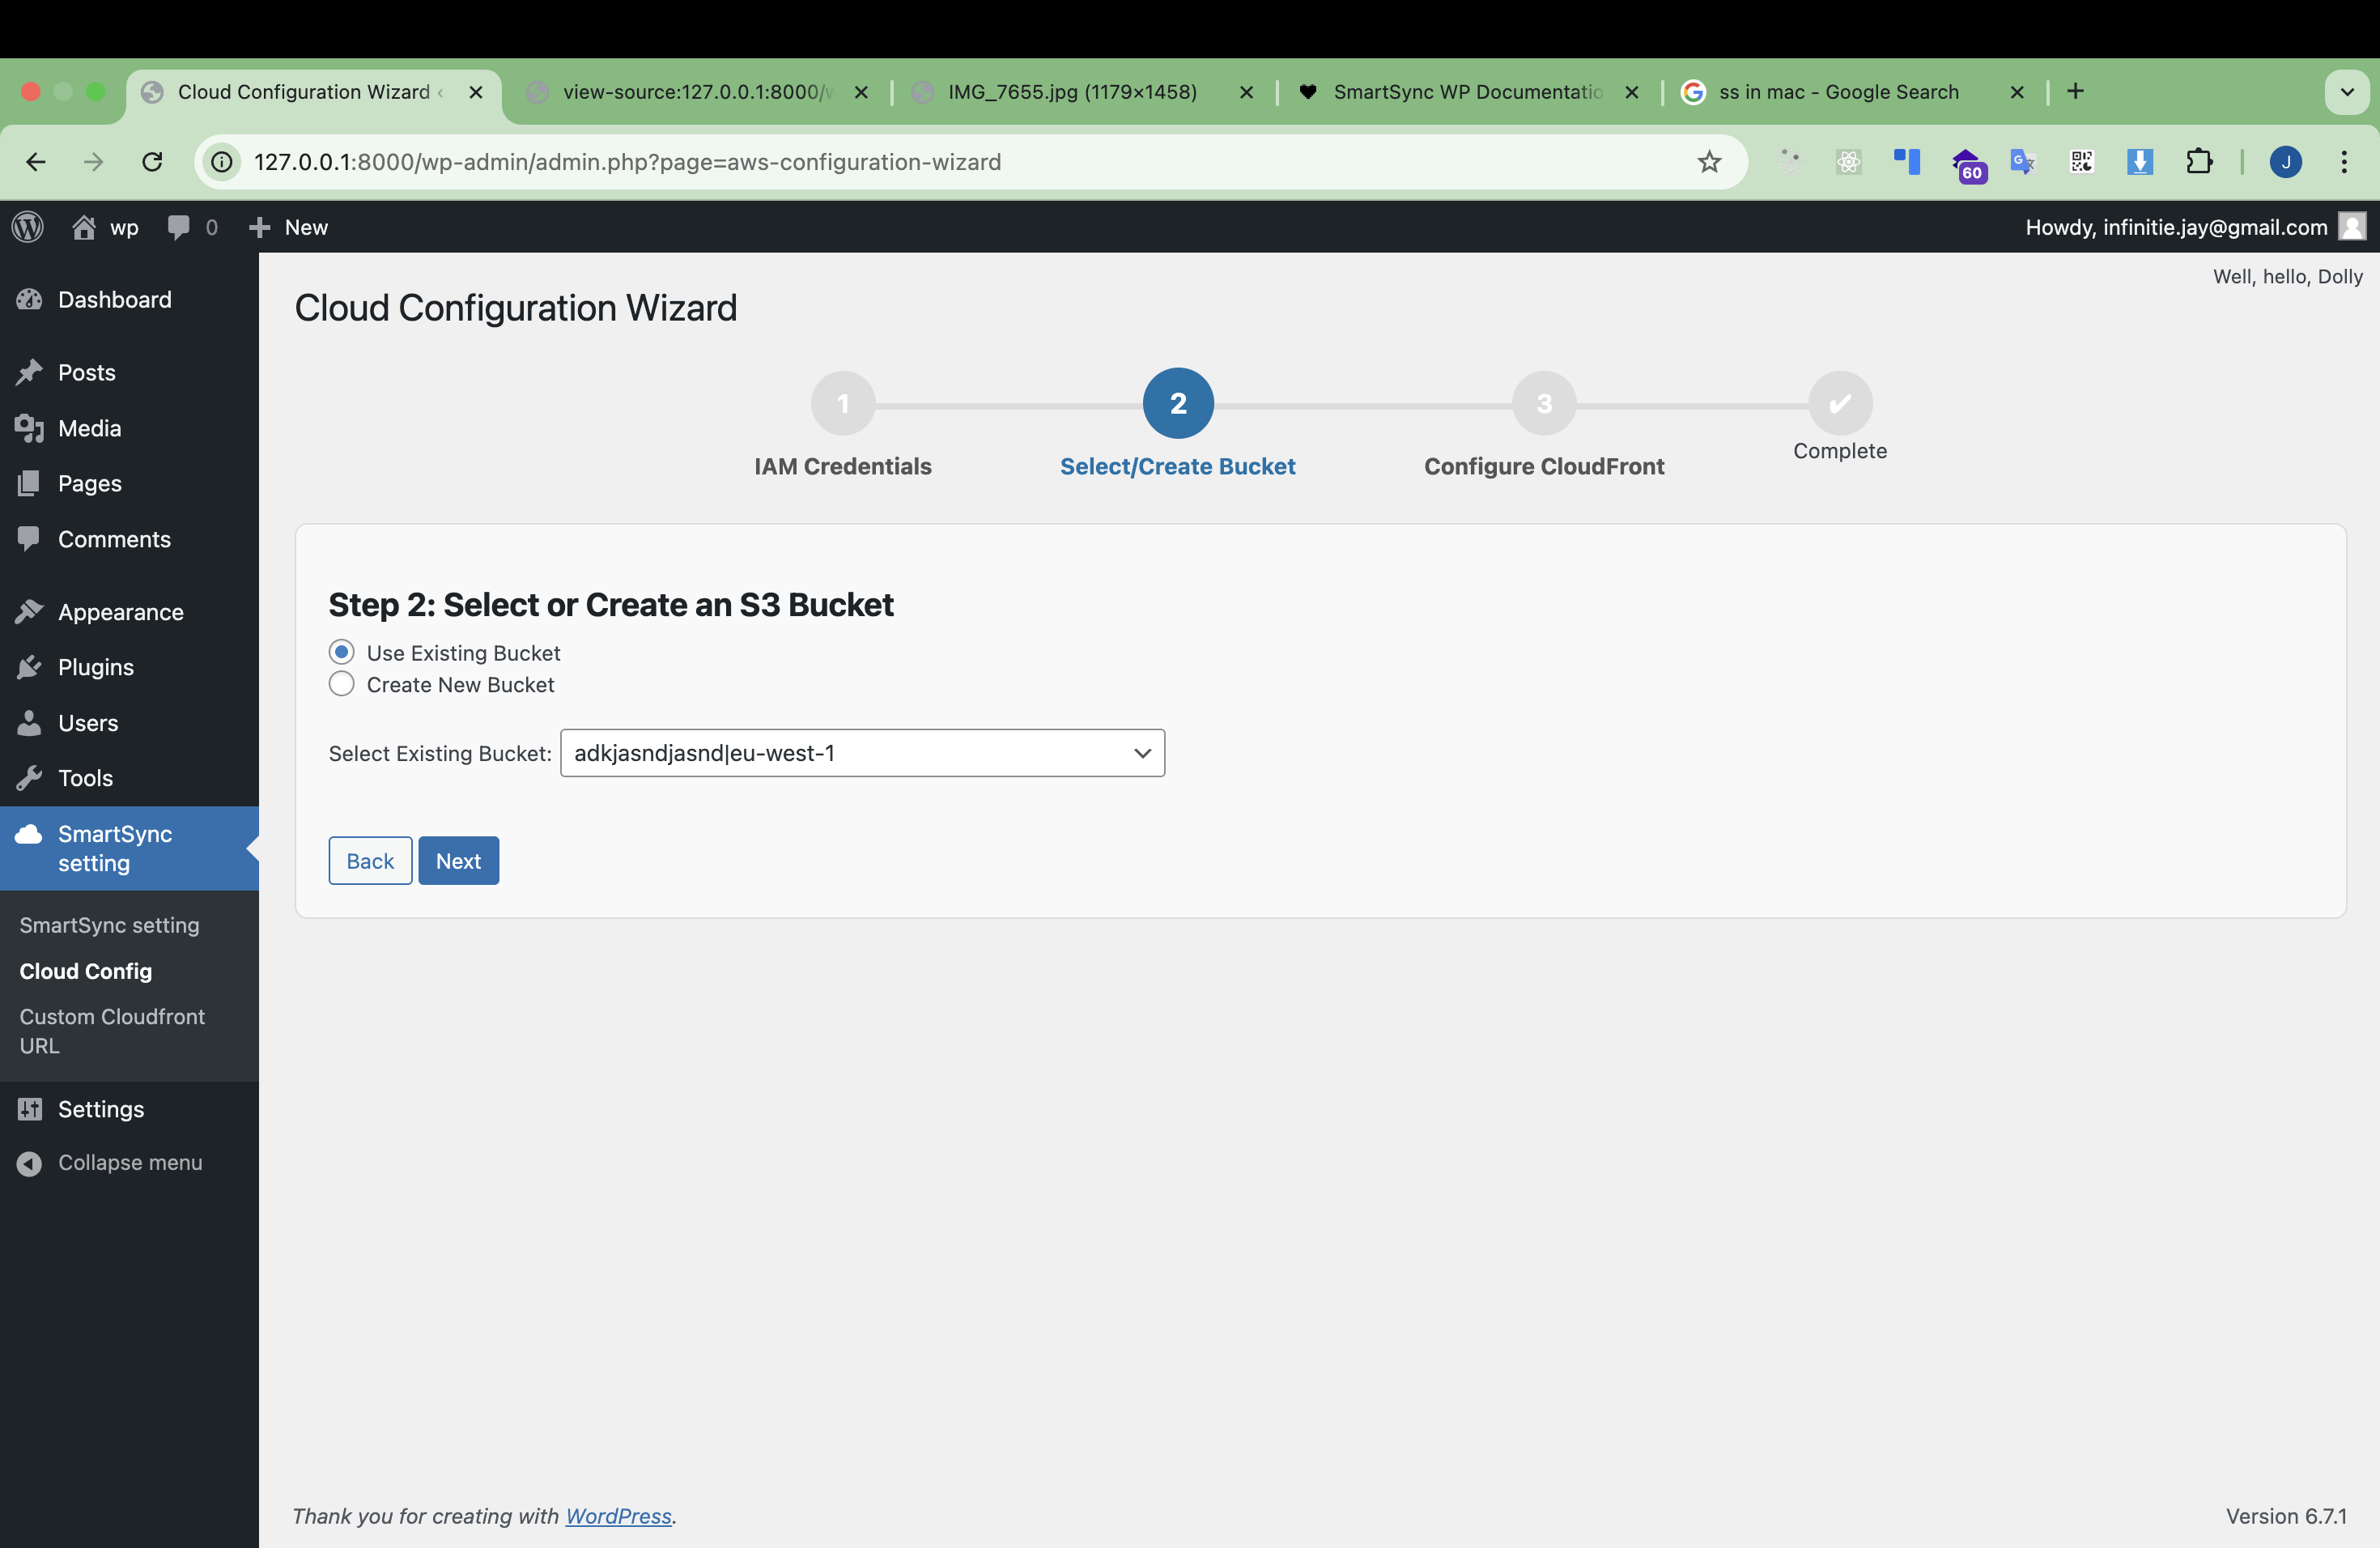Select the Create New Bucket option

click(341, 684)
